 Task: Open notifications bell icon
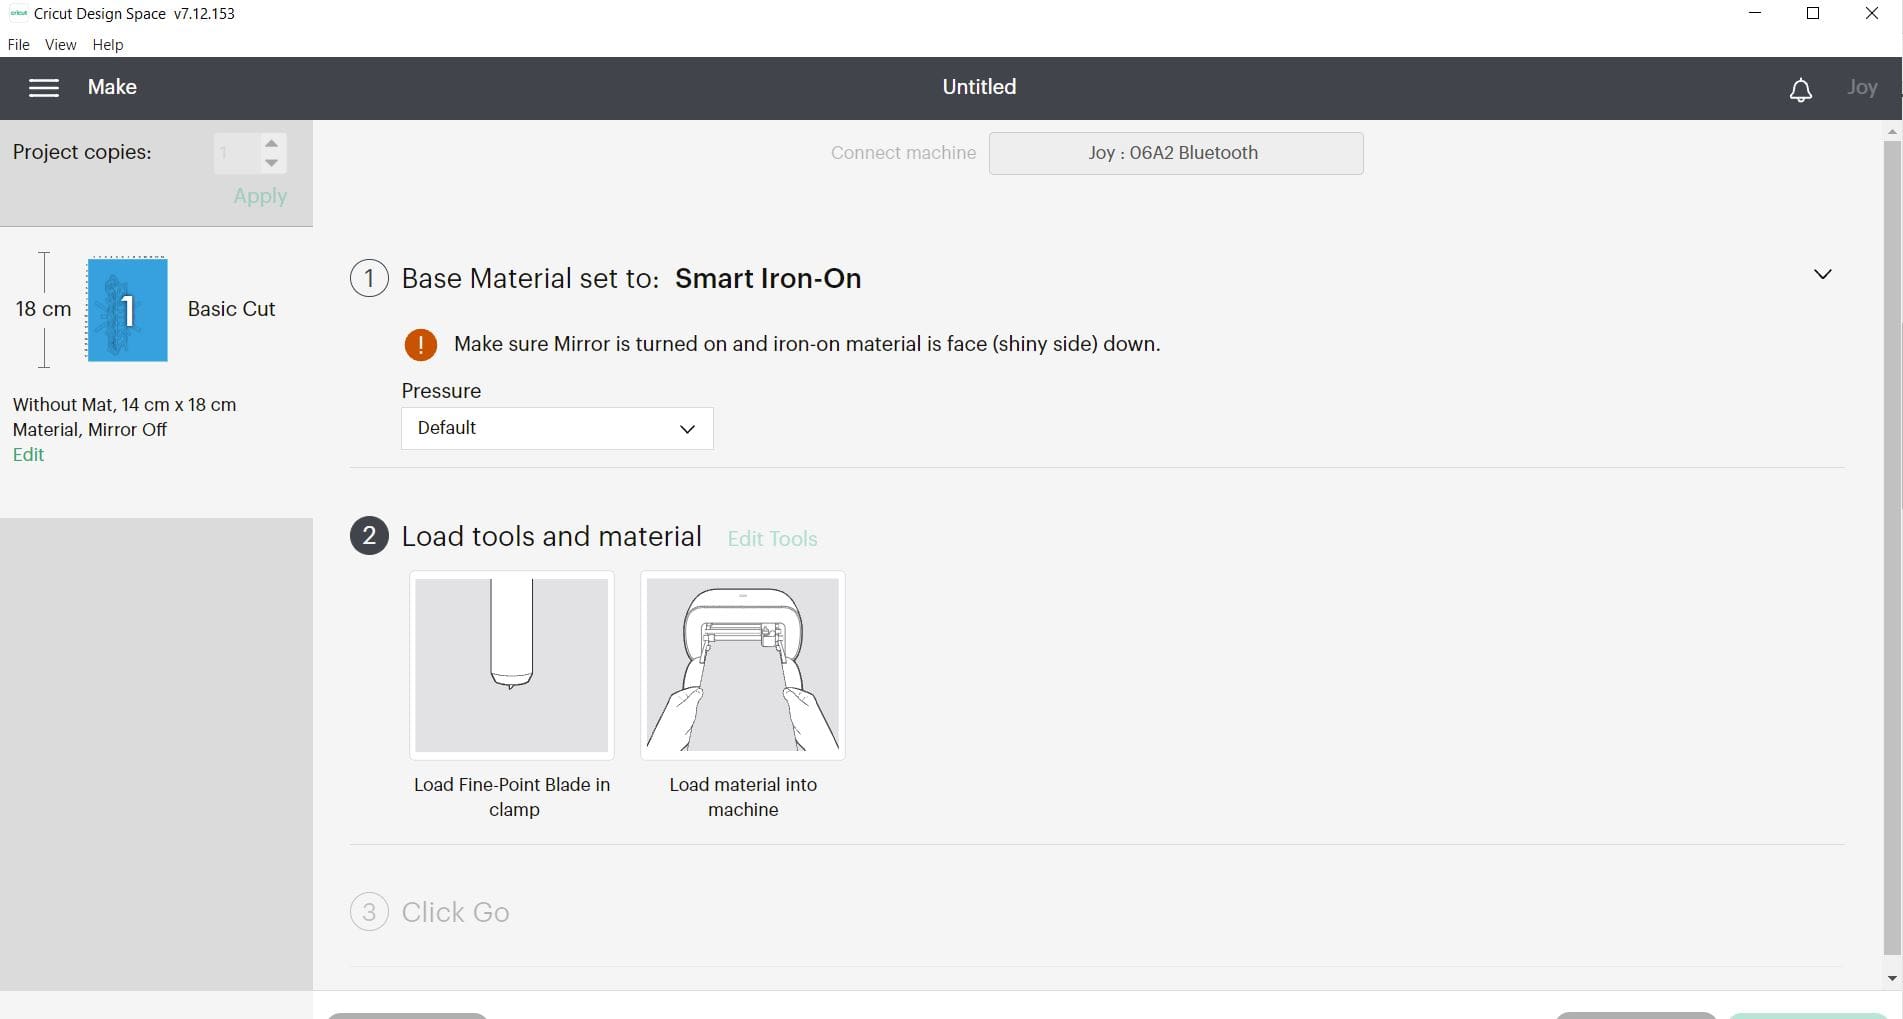pos(1800,90)
